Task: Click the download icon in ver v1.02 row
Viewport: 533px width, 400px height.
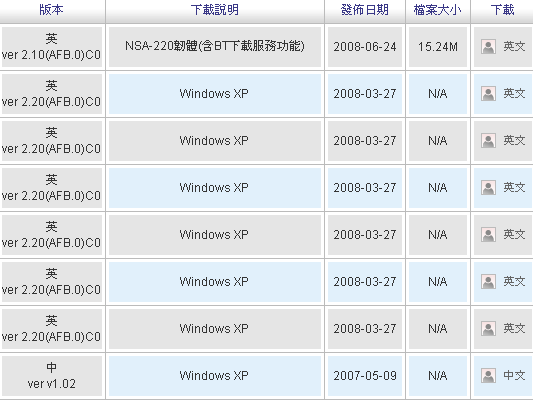Action: click(488, 376)
